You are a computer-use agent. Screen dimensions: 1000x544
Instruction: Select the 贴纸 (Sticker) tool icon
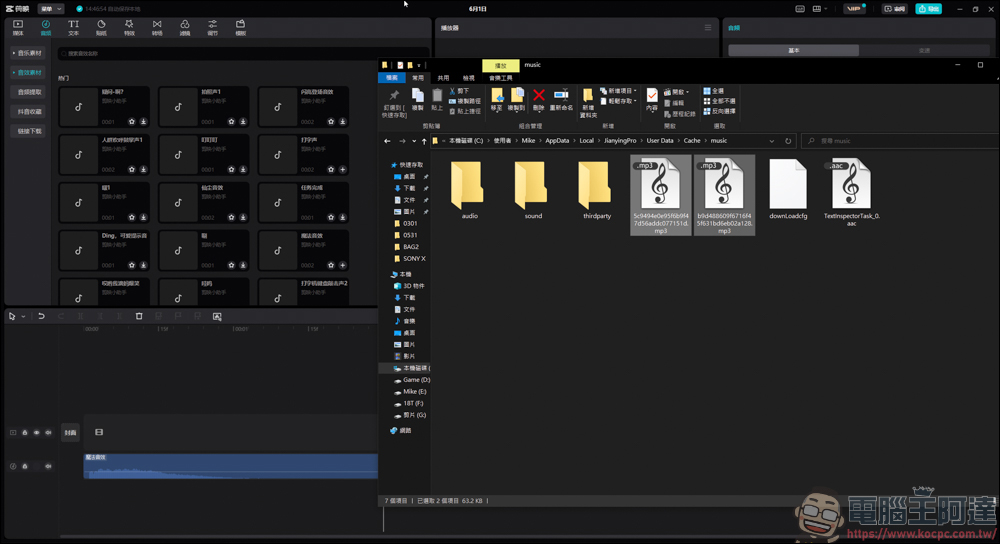101,27
